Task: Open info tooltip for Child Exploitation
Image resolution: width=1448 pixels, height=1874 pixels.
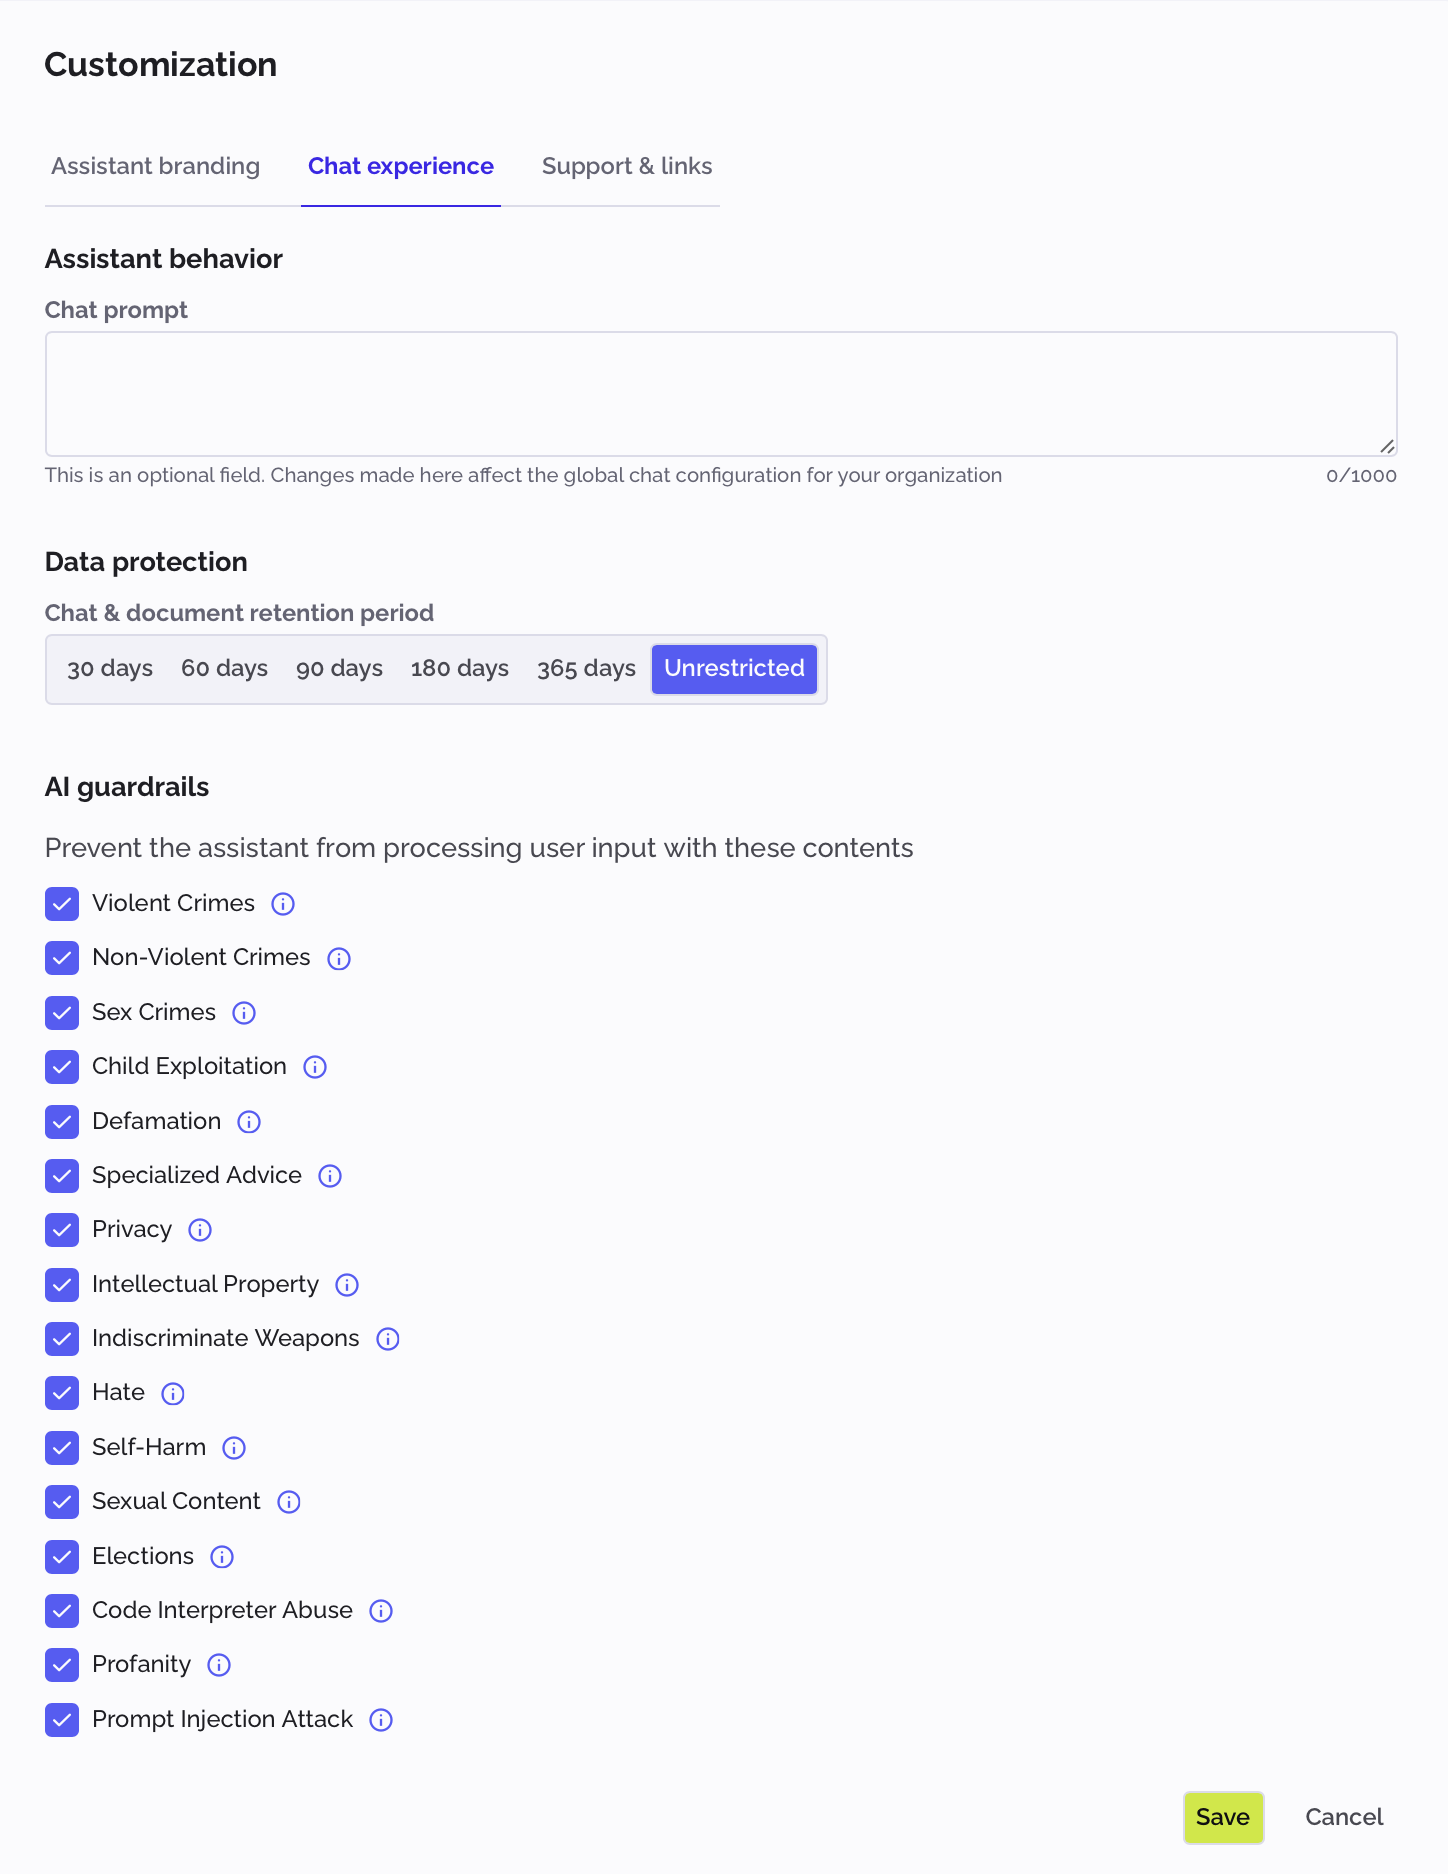Action: pos(314,1067)
